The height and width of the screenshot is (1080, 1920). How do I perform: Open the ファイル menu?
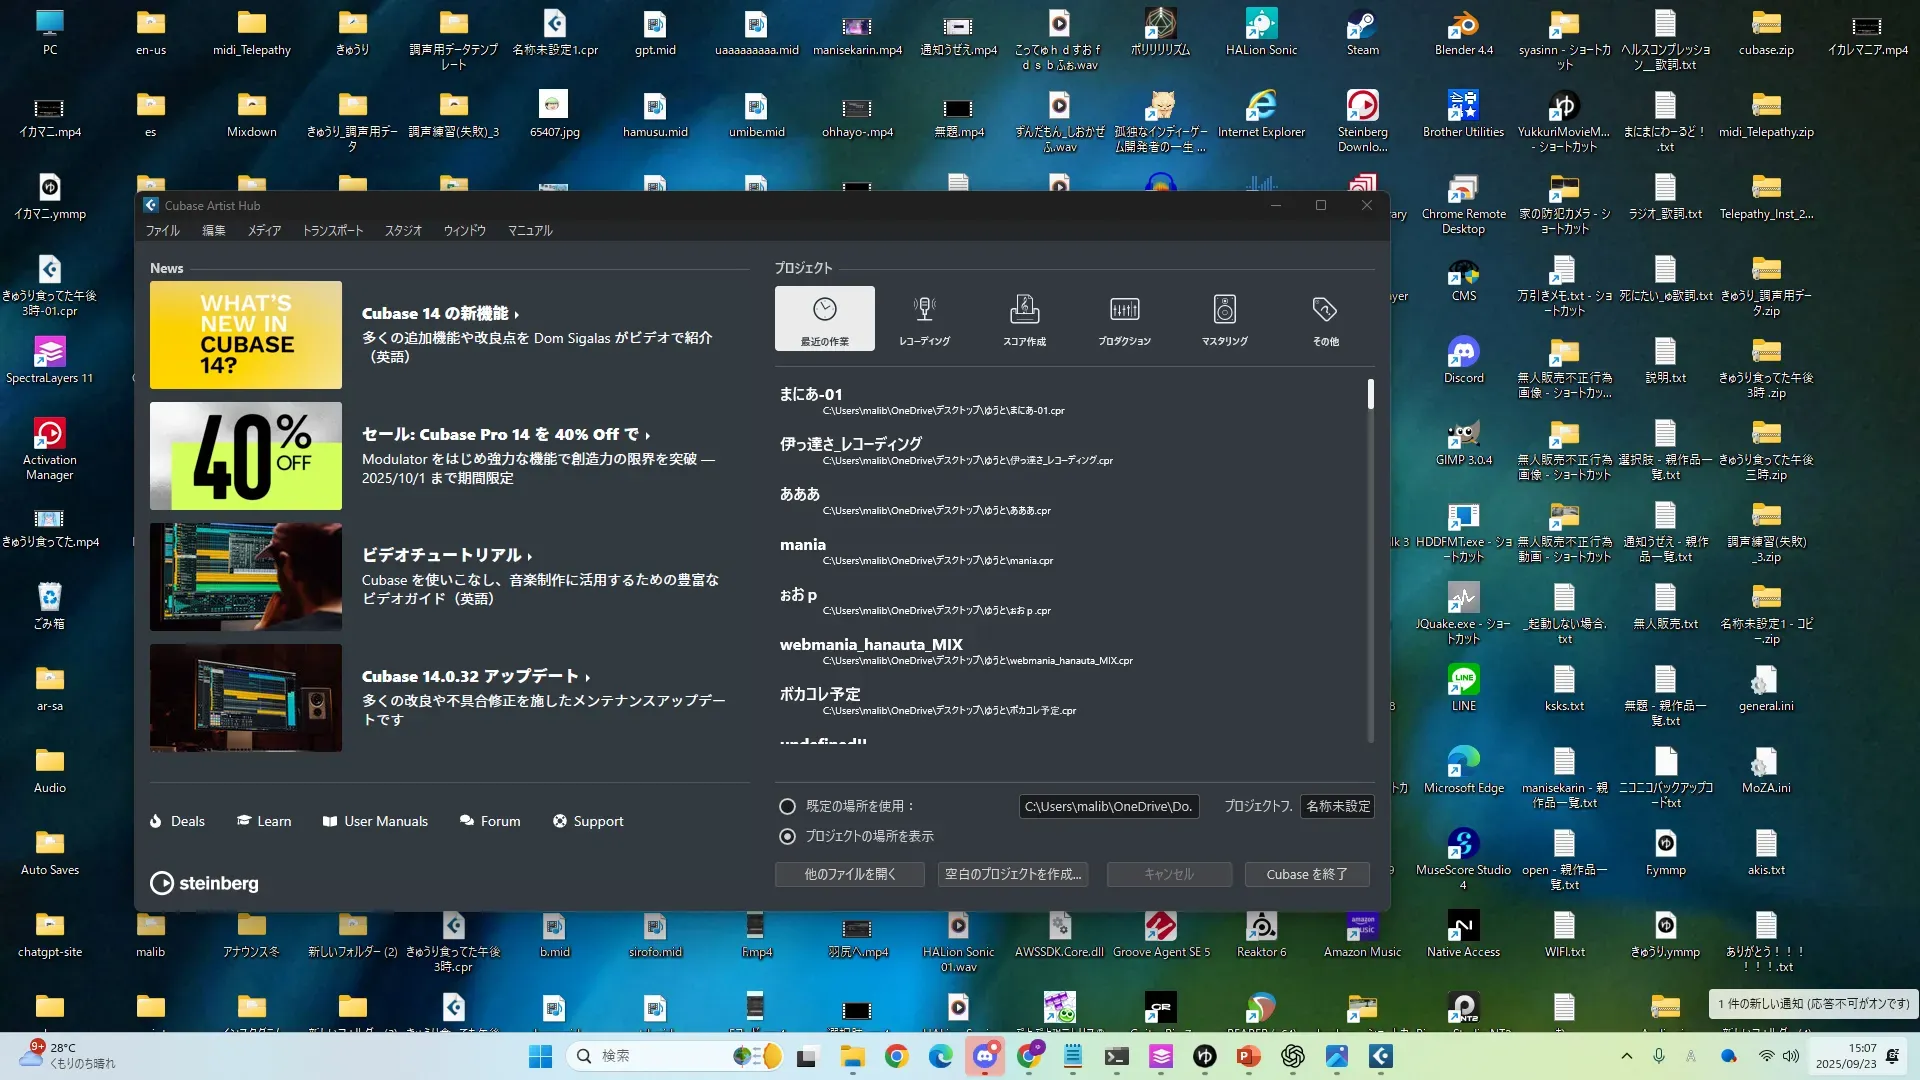(x=162, y=230)
